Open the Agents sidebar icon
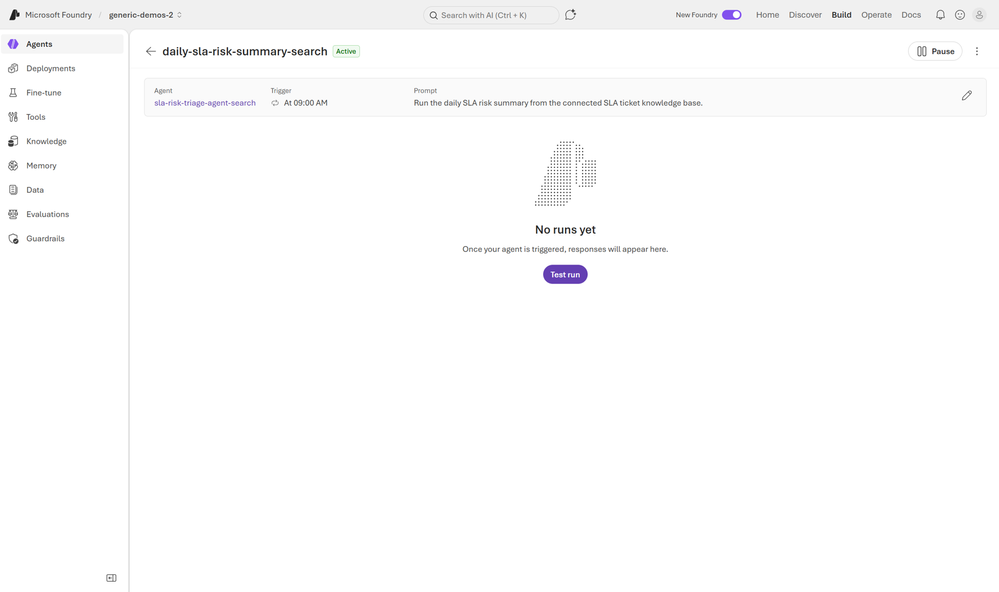 tap(13, 44)
